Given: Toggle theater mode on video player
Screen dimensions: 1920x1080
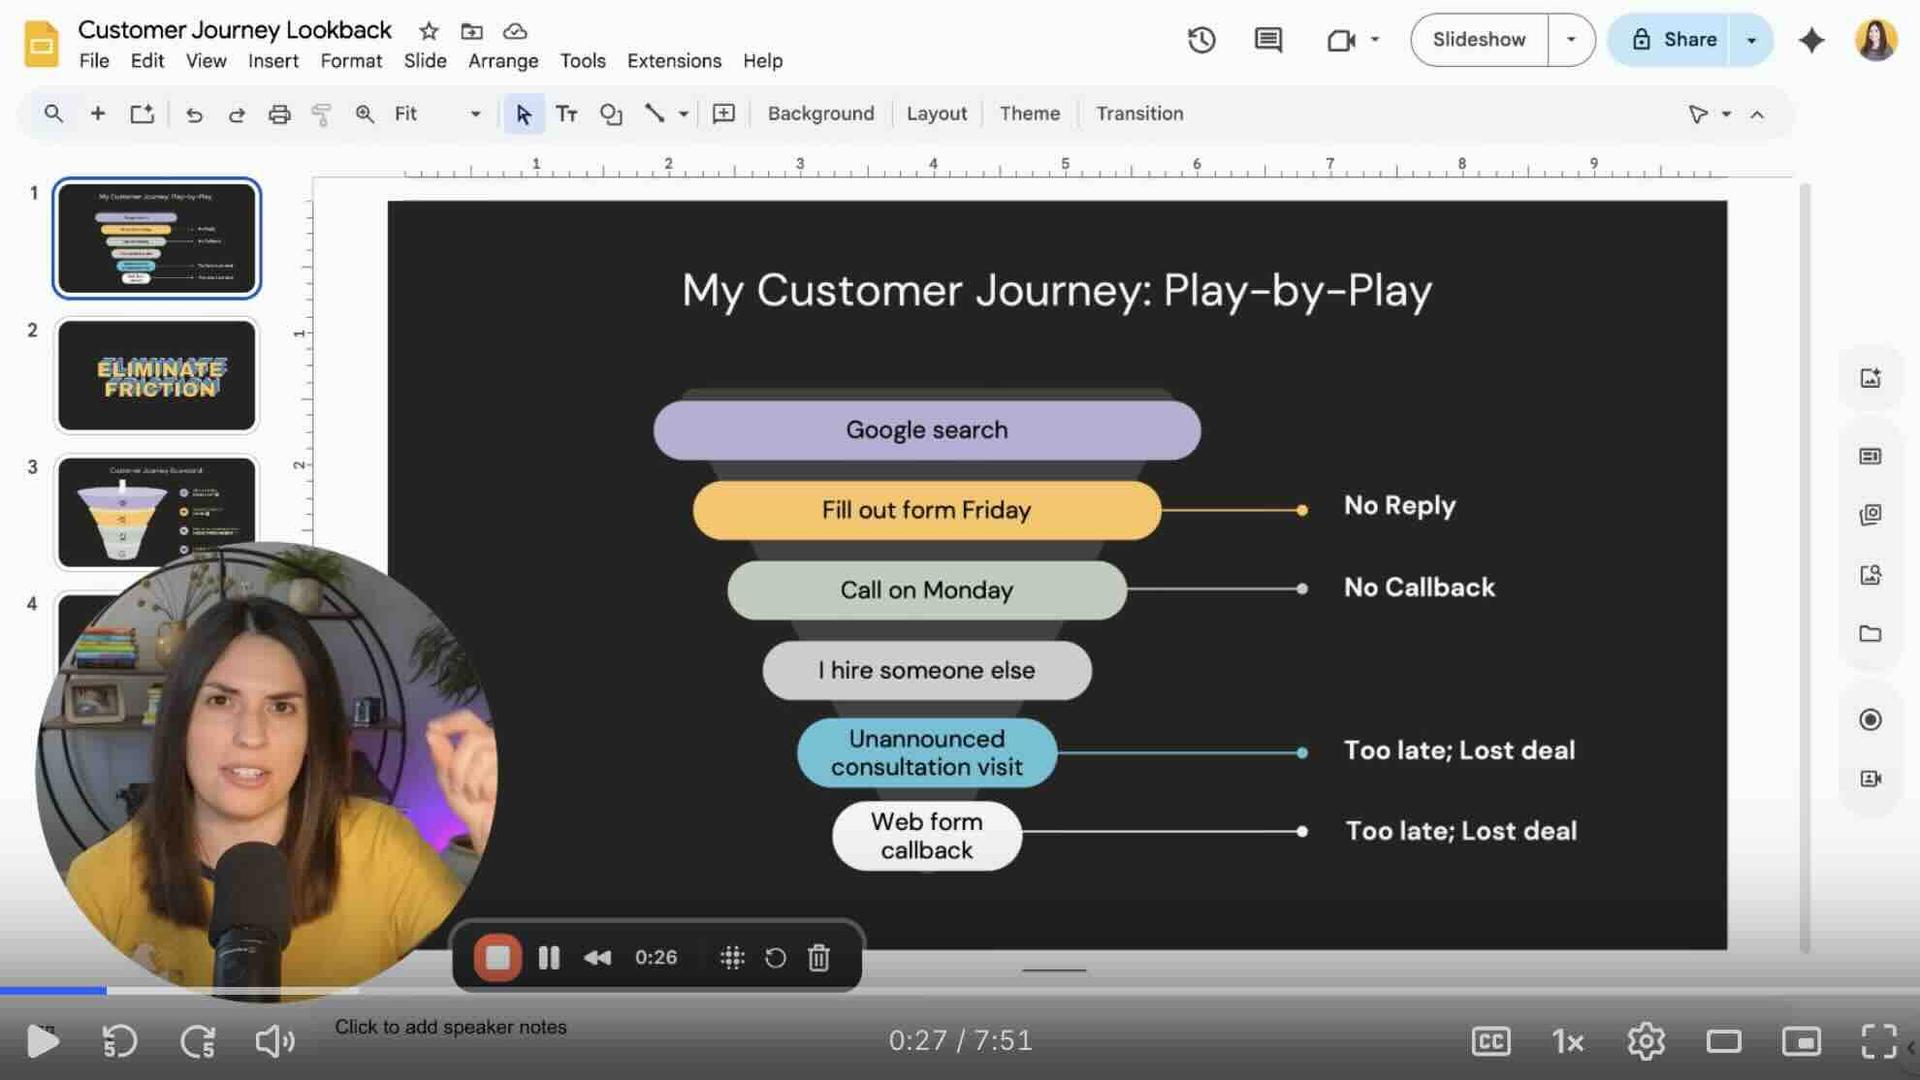Looking at the screenshot, I should pyautogui.click(x=1724, y=1041).
